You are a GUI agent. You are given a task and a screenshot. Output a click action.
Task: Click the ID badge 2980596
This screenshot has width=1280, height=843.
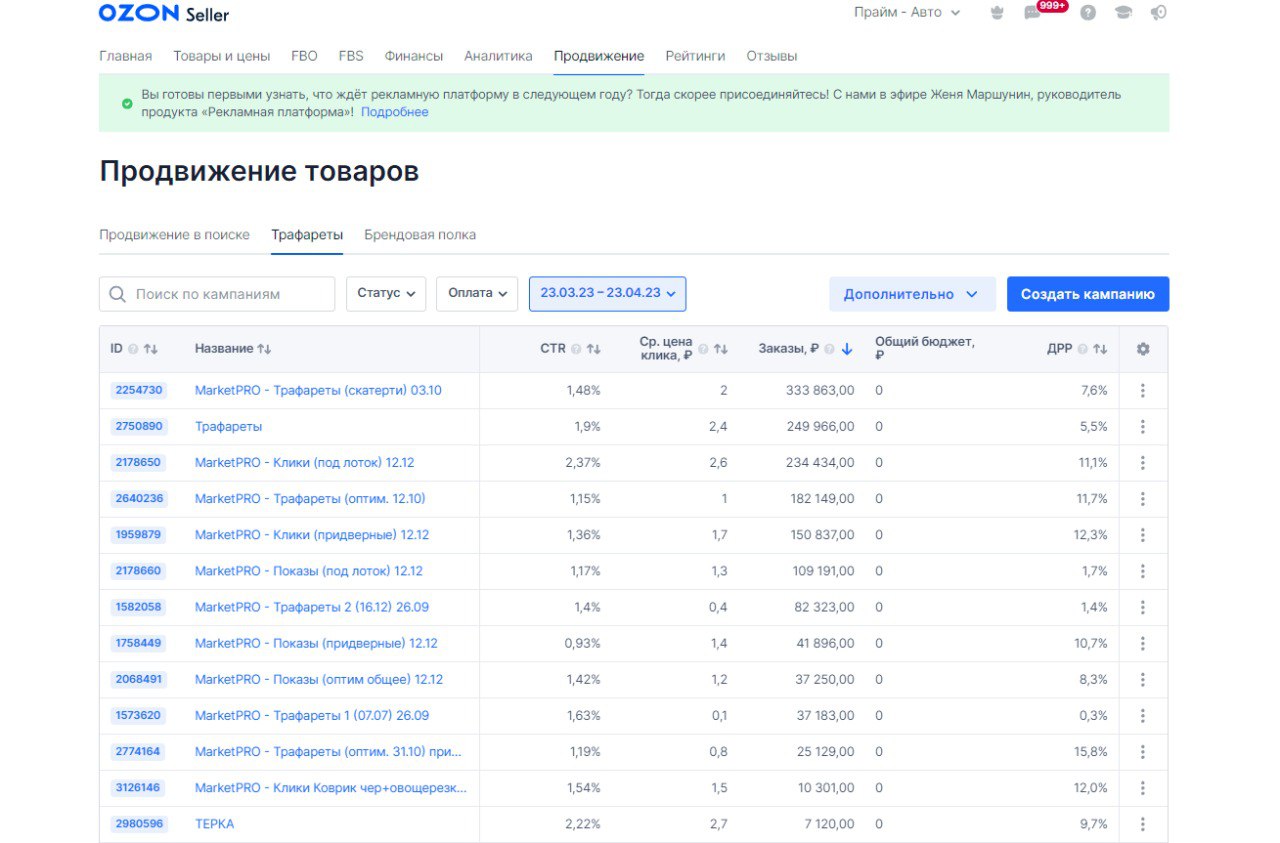pyautogui.click(x=137, y=824)
